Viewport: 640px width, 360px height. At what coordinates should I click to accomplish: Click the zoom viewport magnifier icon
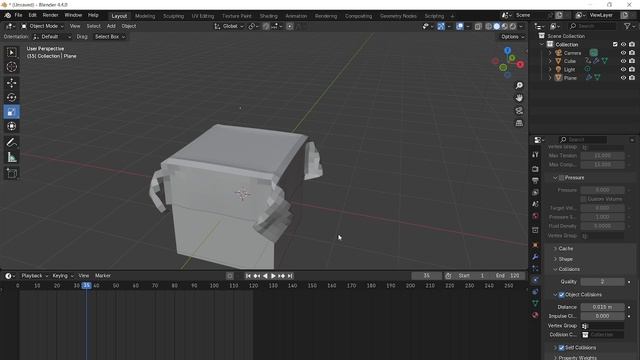[x=519, y=85]
